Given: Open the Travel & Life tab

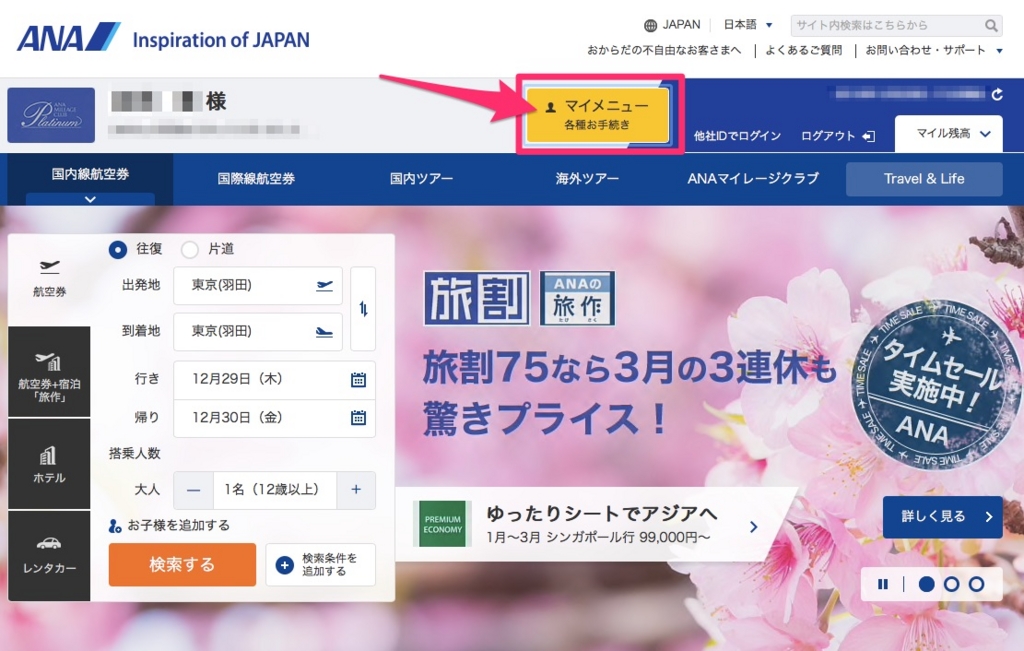Looking at the screenshot, I should (924, 179).
